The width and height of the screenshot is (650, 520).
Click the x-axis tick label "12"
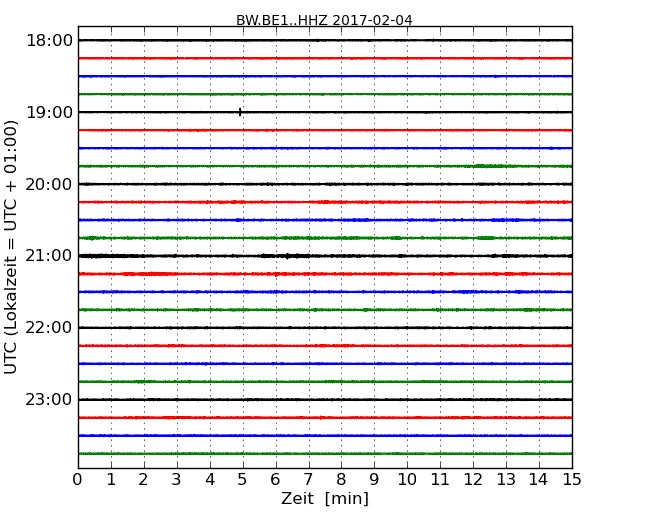point(473,480)
